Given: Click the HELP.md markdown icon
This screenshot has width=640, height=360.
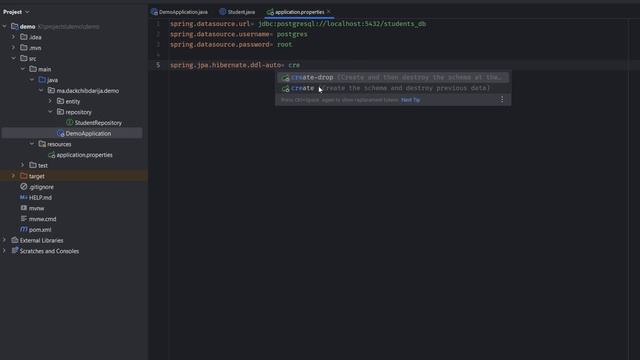Looking at the screenshot, I should 24,198.
